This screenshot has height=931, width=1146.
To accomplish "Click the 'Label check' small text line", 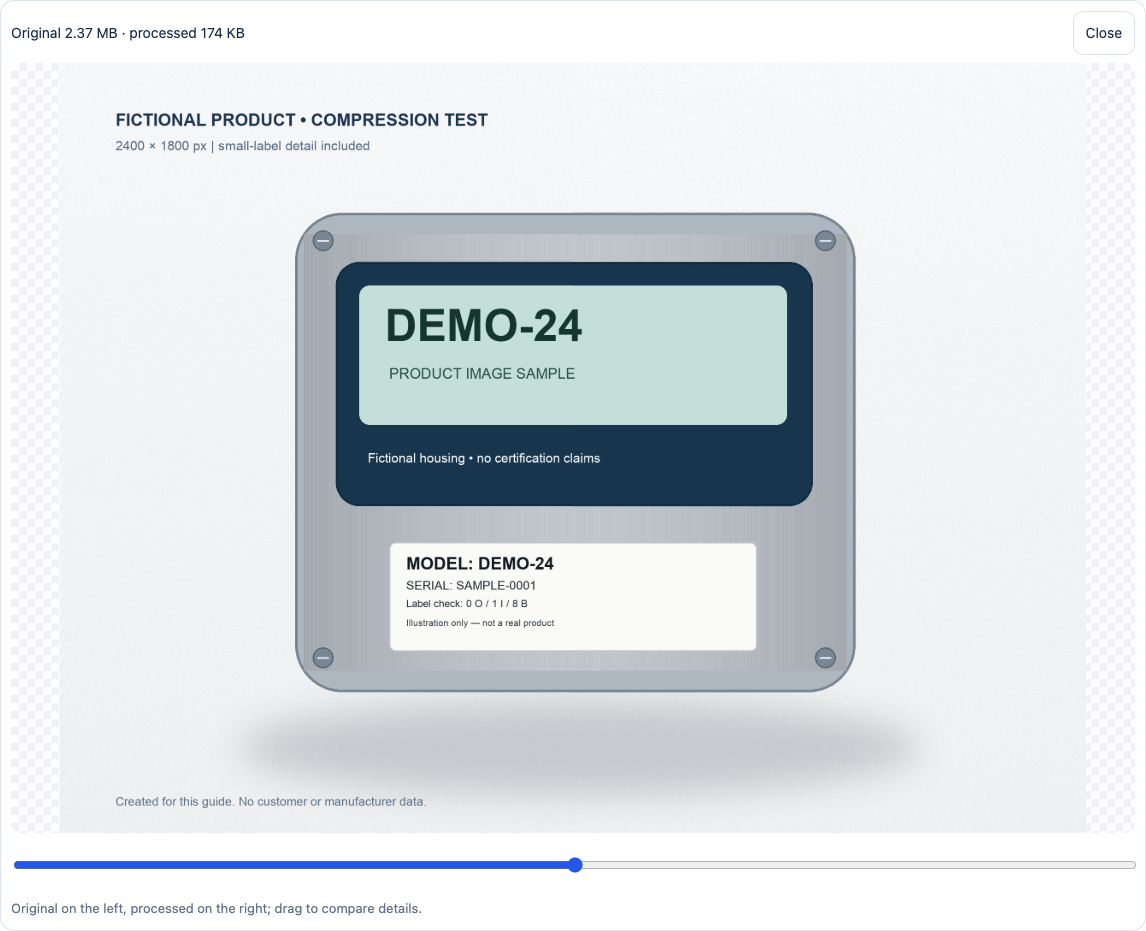I will [466, 604].
